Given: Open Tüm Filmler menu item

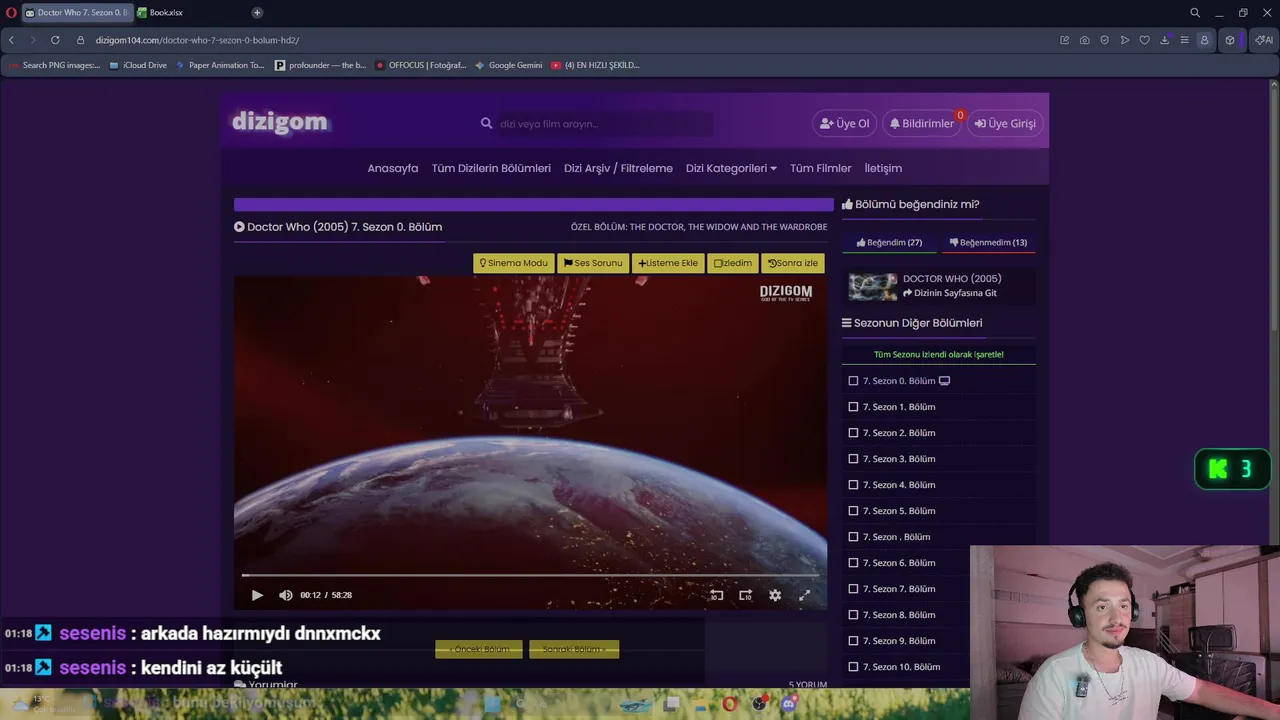Looking at the screenshot, I should 821,168.
